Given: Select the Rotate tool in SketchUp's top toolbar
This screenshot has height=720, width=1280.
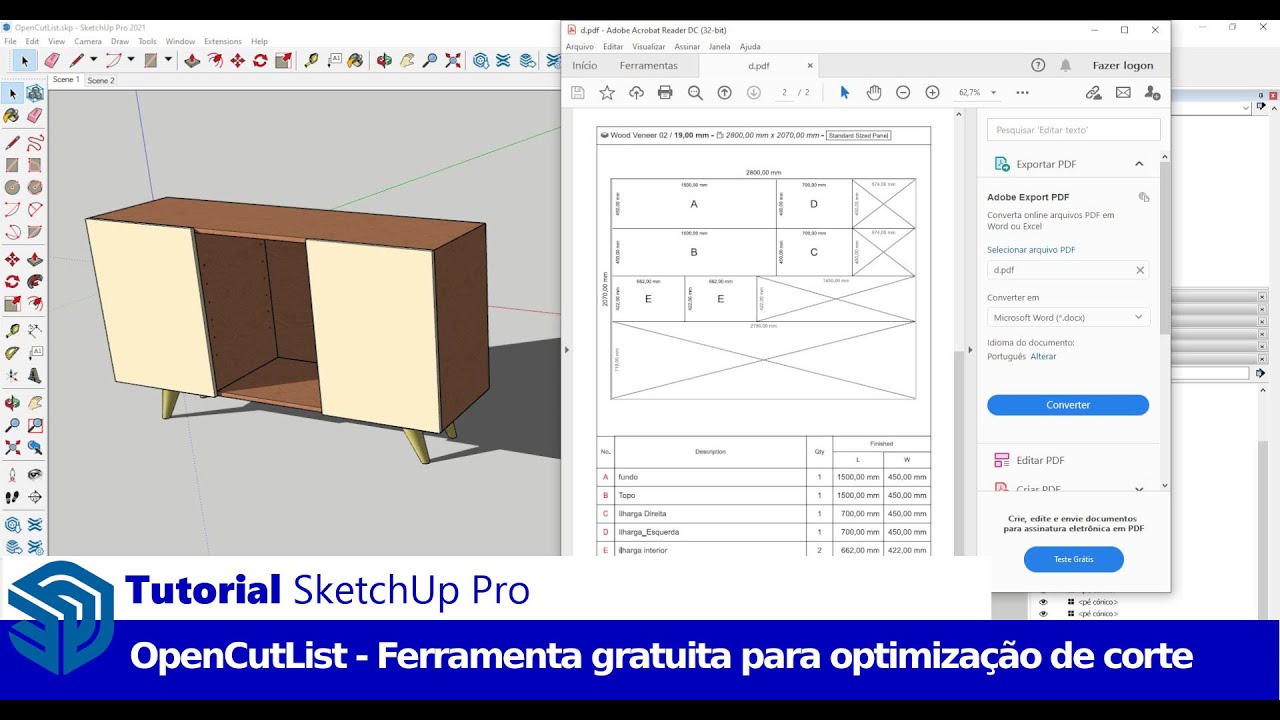Looking at the screenshot, I should (260, 61).
